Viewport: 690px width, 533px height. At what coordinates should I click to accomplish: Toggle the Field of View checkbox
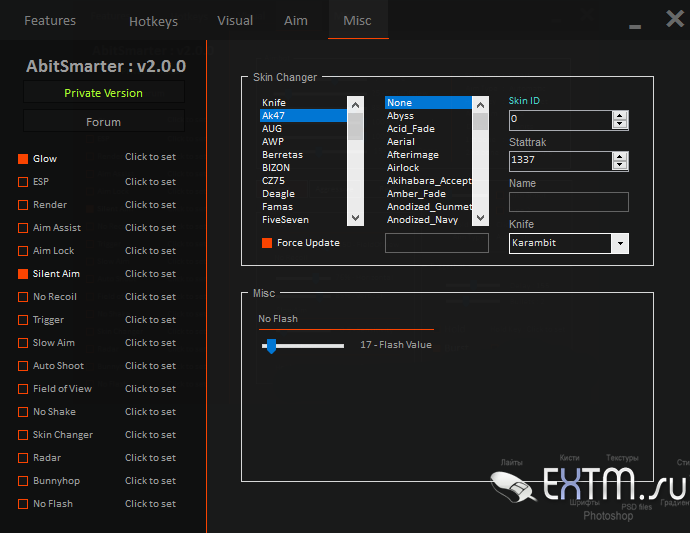tap(23, 389)
